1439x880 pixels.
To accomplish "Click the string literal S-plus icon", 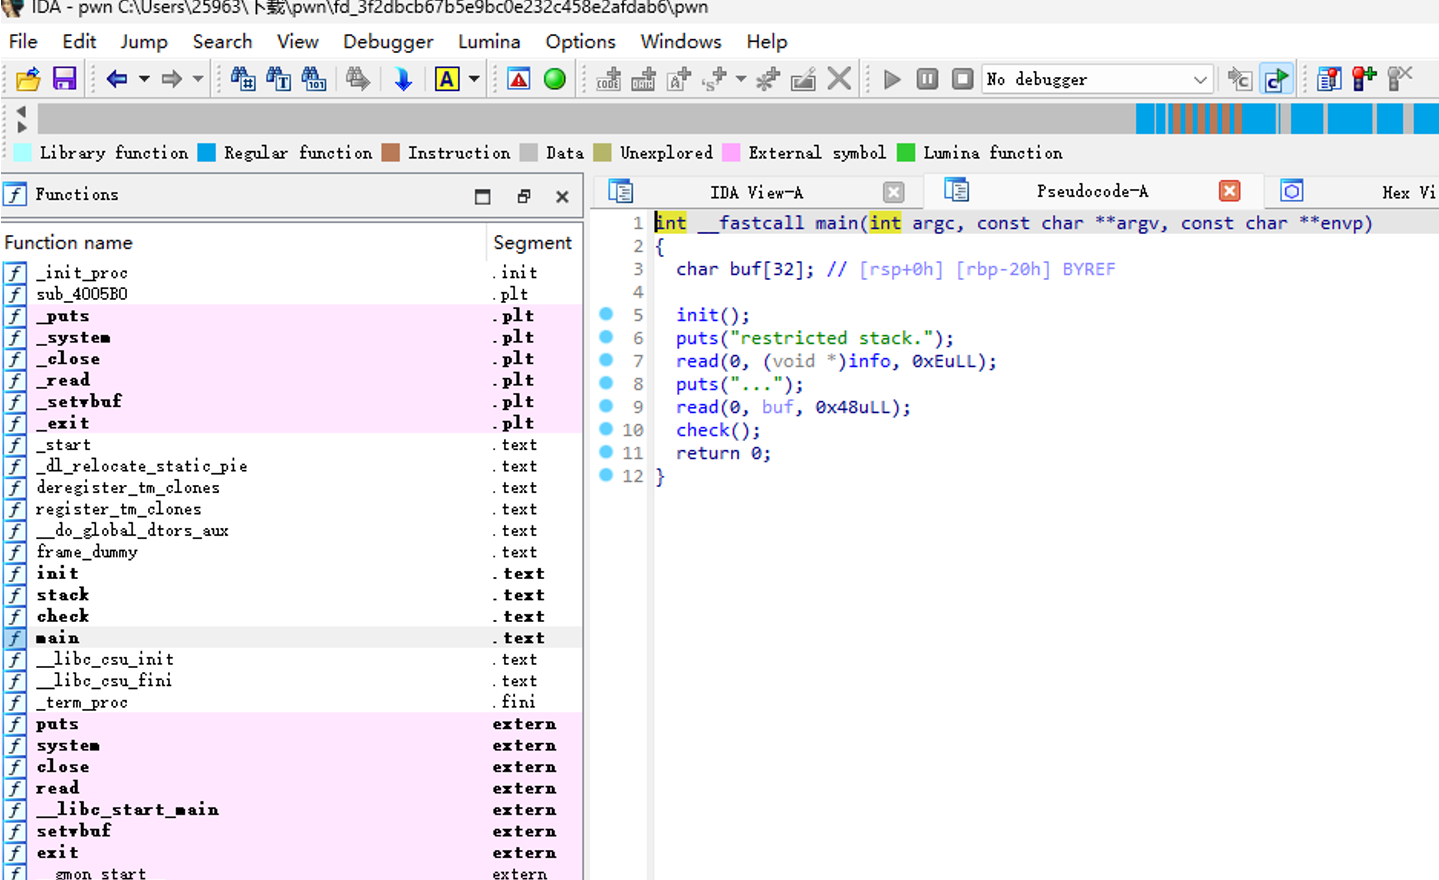I will 714,79.
